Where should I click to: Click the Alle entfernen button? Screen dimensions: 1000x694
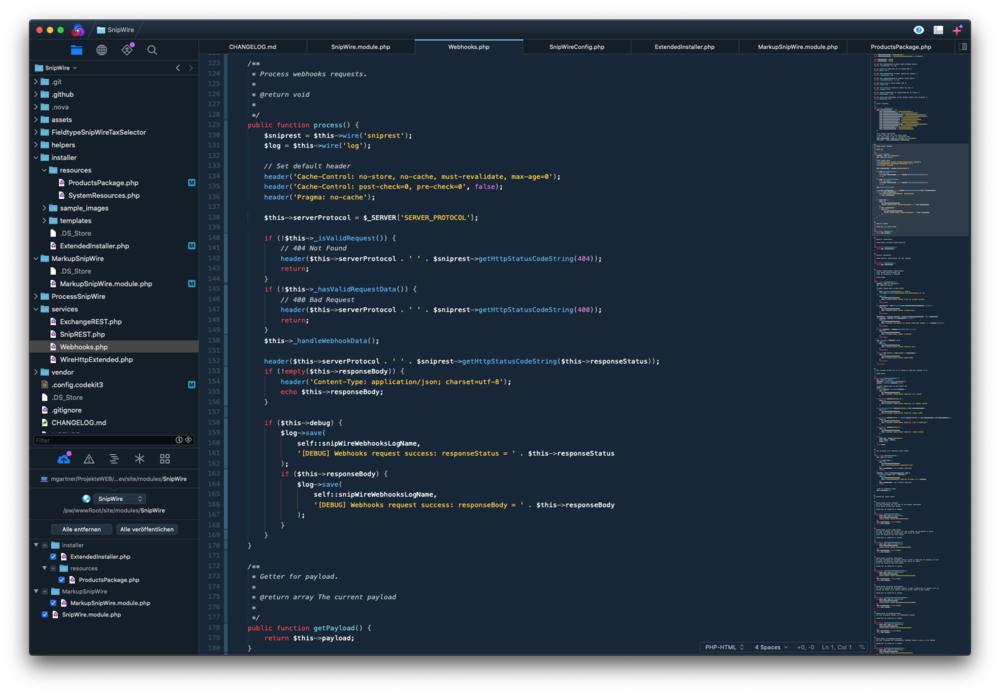(81, 529)
